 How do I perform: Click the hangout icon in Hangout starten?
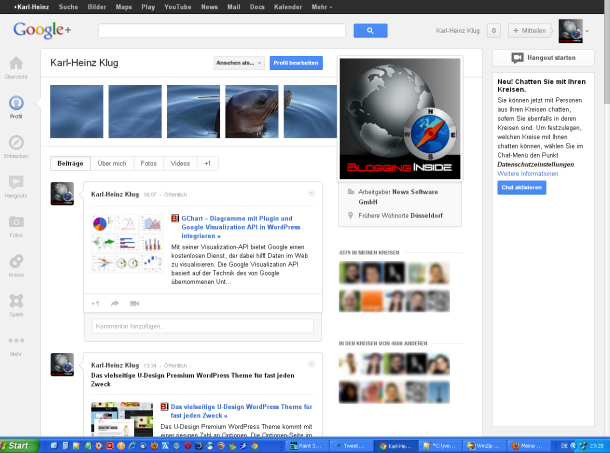click(517, 58)
